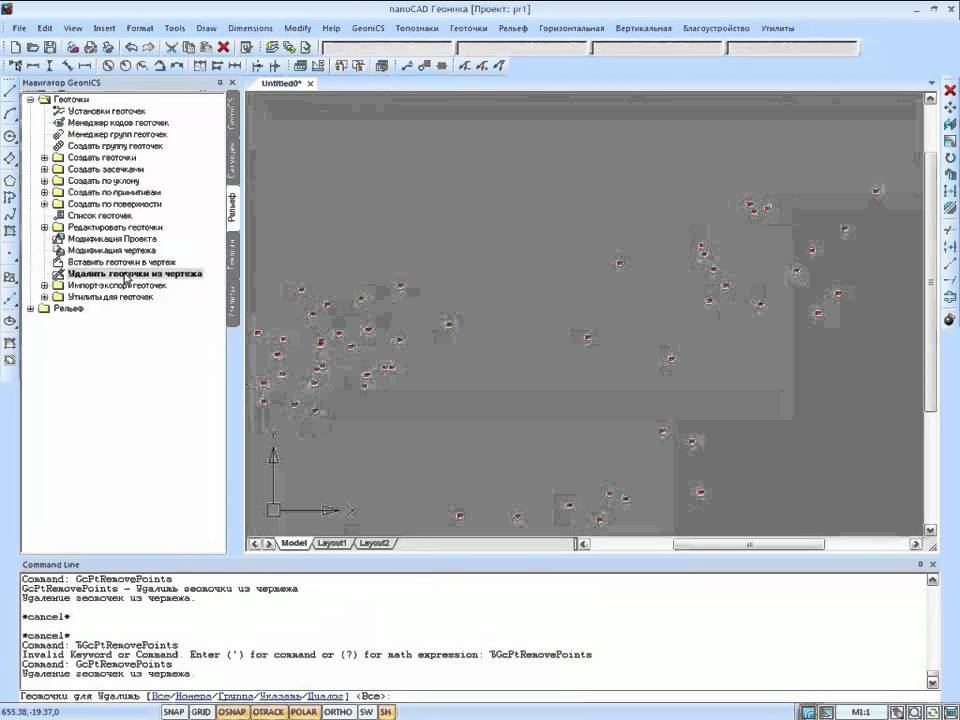Screen dimensions: 960x720
Task: Select the Arc draw tool
Action: pyautogui.click(x=10, y=114)
